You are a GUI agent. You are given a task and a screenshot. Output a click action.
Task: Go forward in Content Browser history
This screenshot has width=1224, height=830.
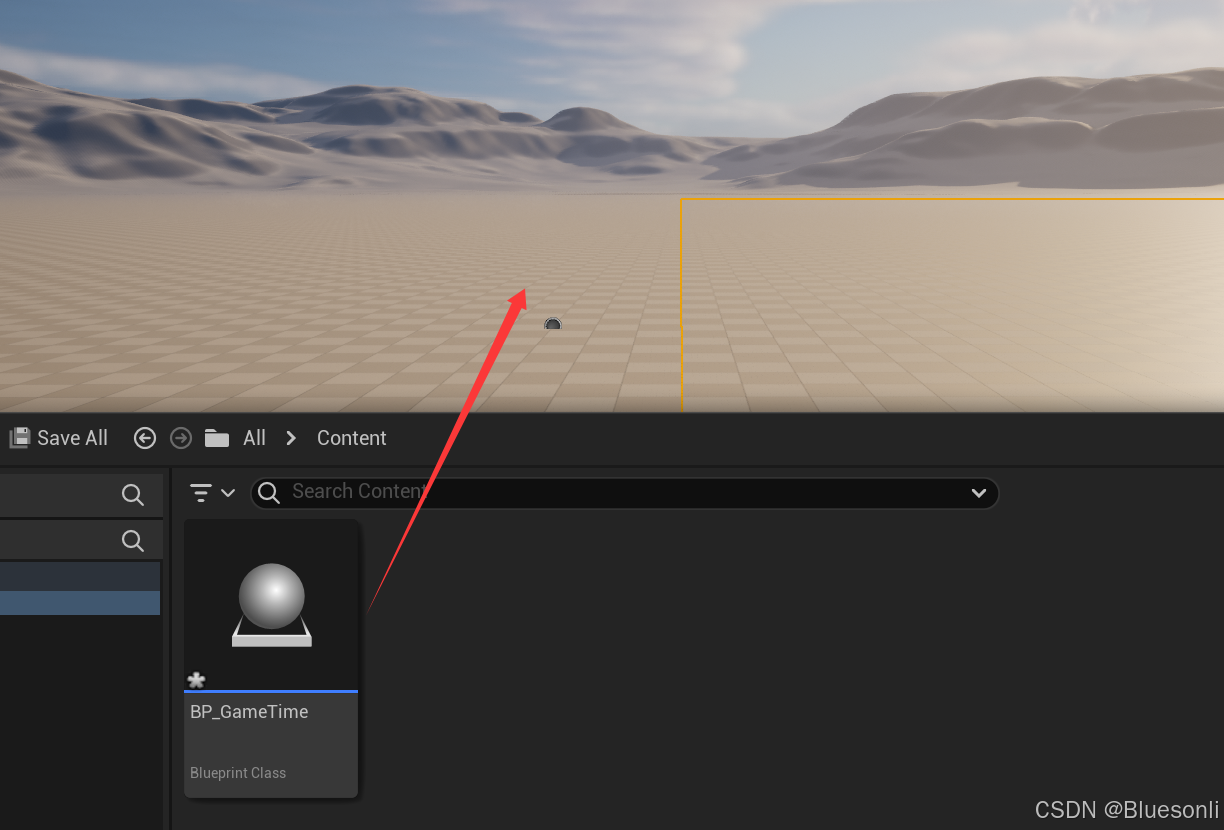[x=181, y=438]
